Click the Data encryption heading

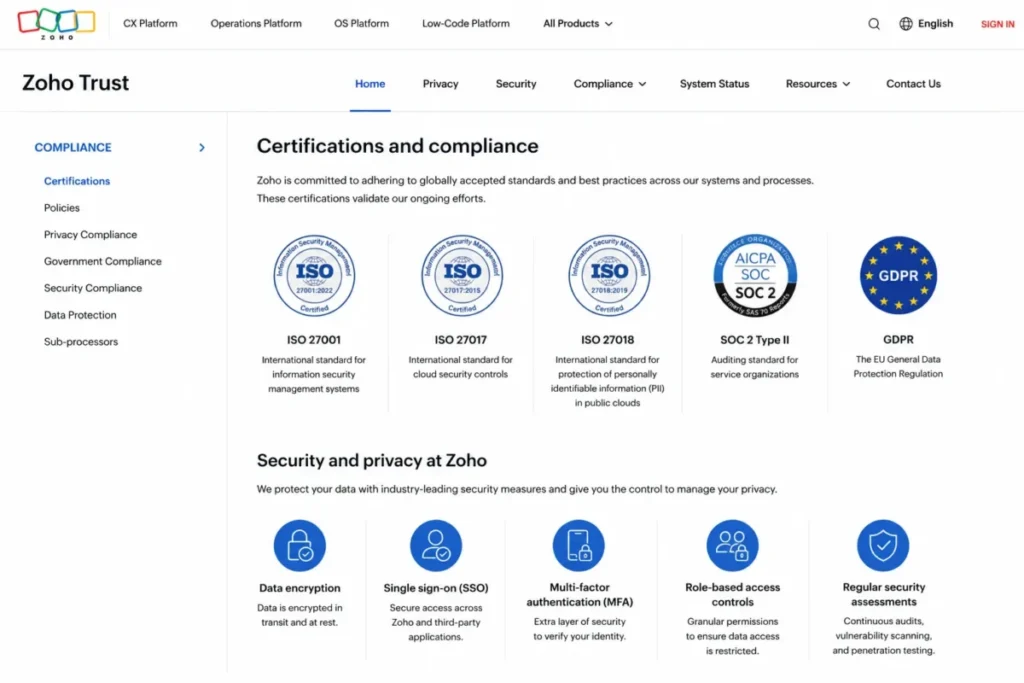click(x=300, y=588)
